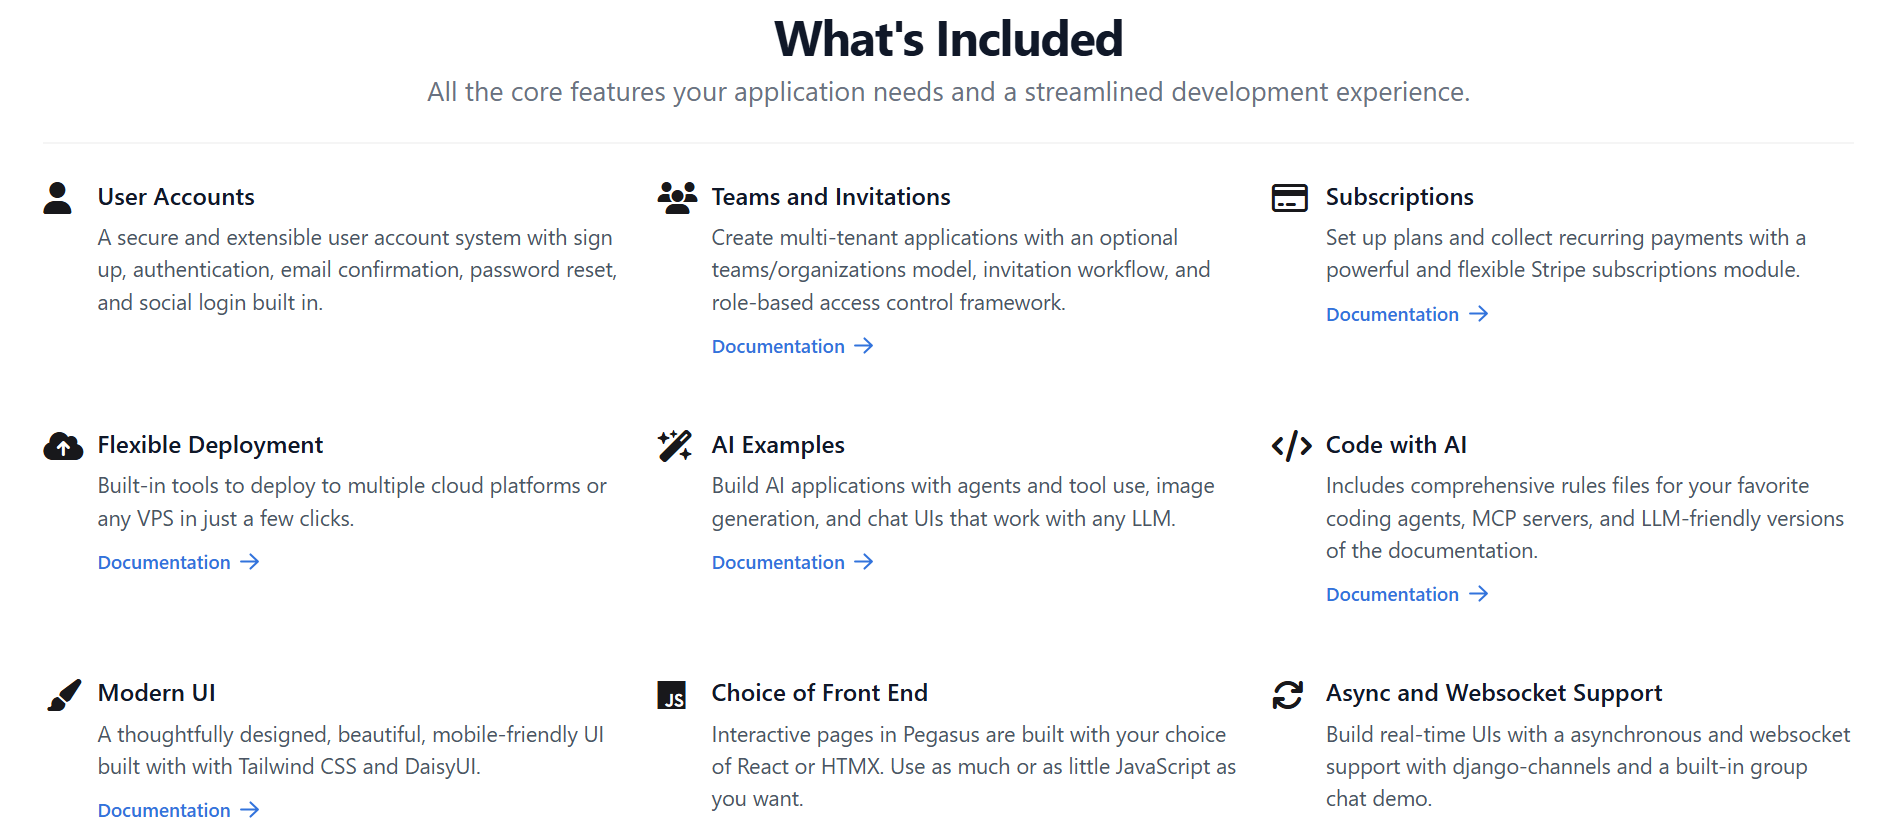Click the Flexible Deployment cloud upload icon

[63, 446]
